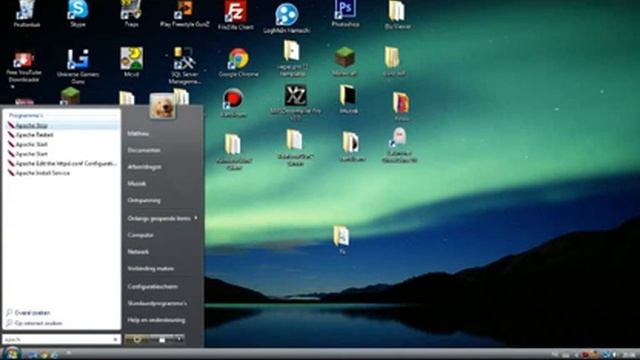The width and height of the screenshot is (640, 360).
Task: Launch Skype from the desktop
Action: coord(78,13)
